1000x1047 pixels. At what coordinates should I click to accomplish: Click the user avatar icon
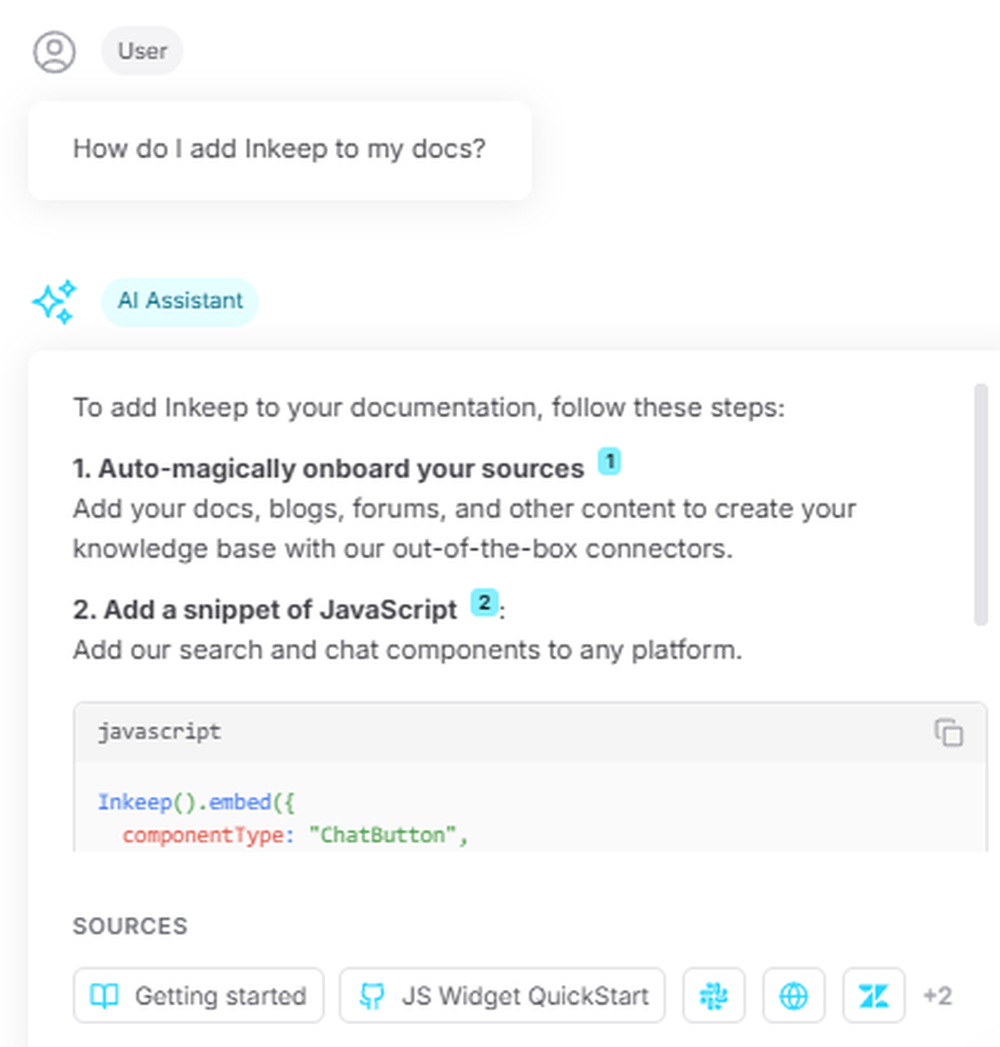click(54, 52)
